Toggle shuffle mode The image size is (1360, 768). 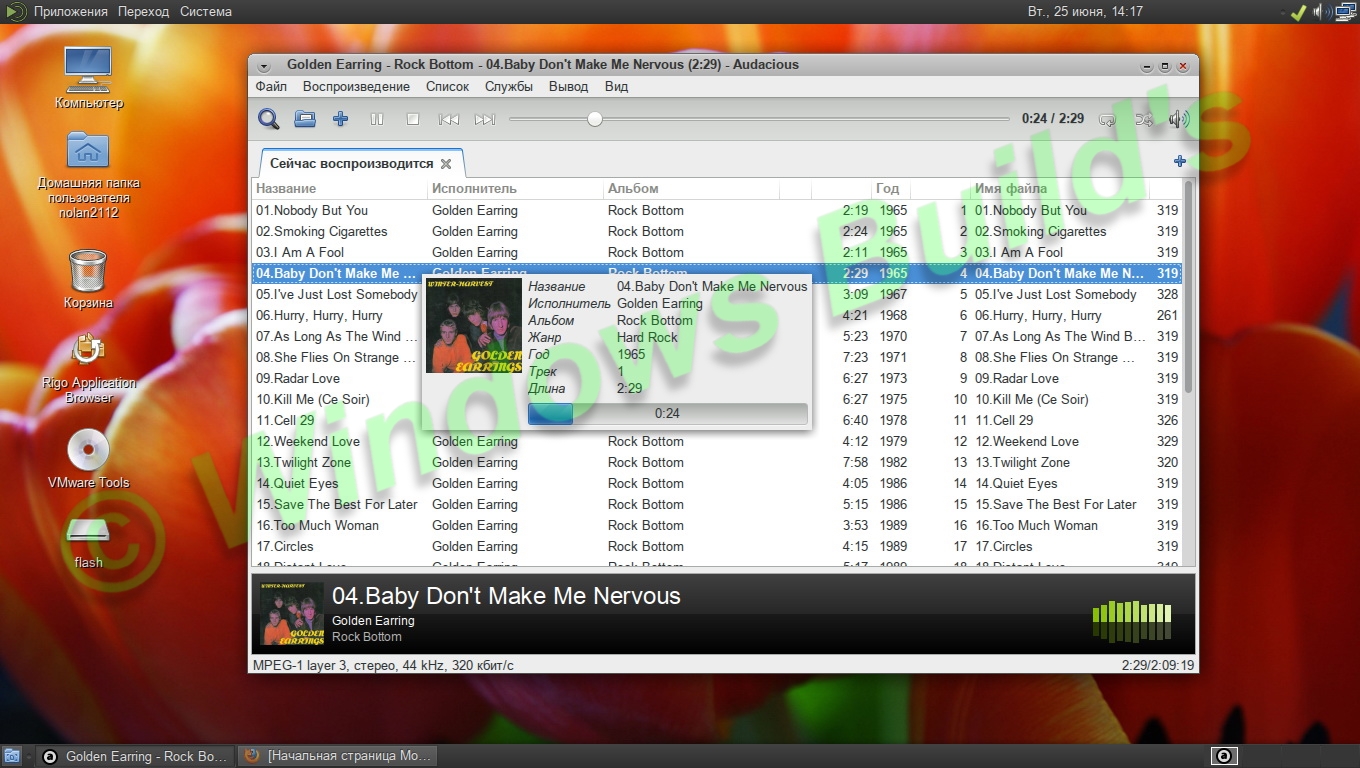click(1143, 119)
